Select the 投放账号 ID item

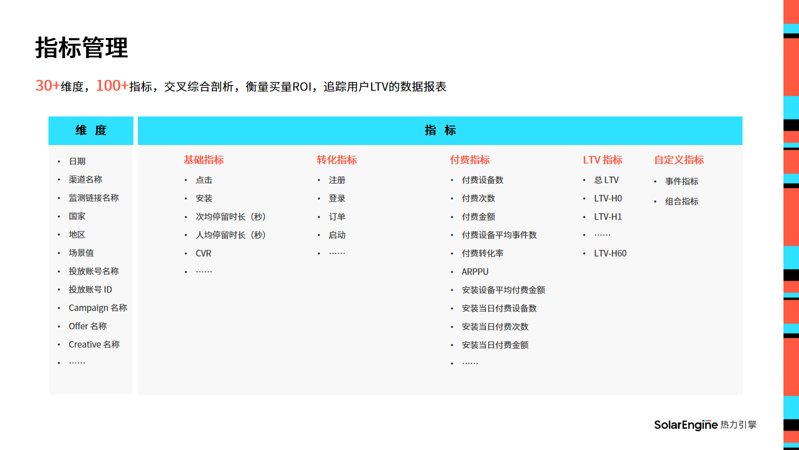[91, 289]
